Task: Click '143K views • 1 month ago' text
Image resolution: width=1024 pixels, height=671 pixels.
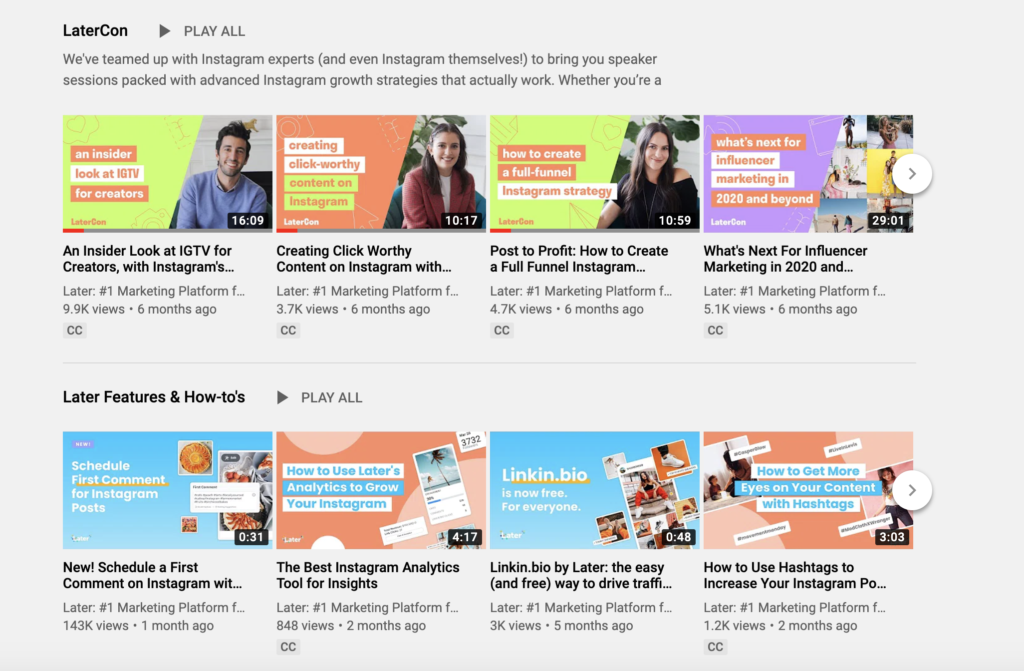Action: (138, 625)
